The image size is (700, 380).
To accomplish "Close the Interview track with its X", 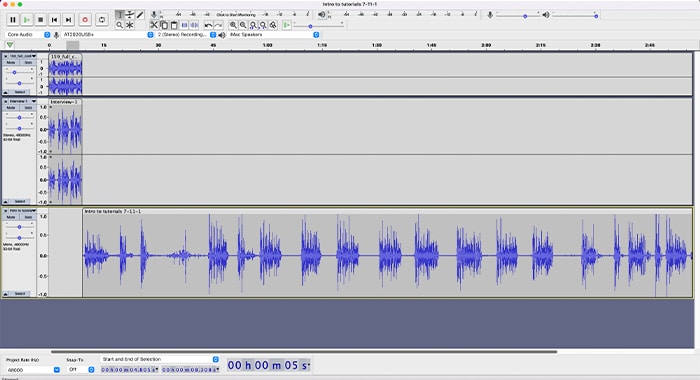I will [5, 101].
